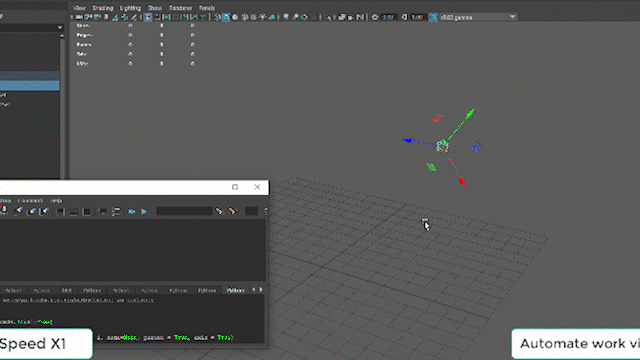
Task: Click the View Transform color management icon
Action: coord(433,17)
